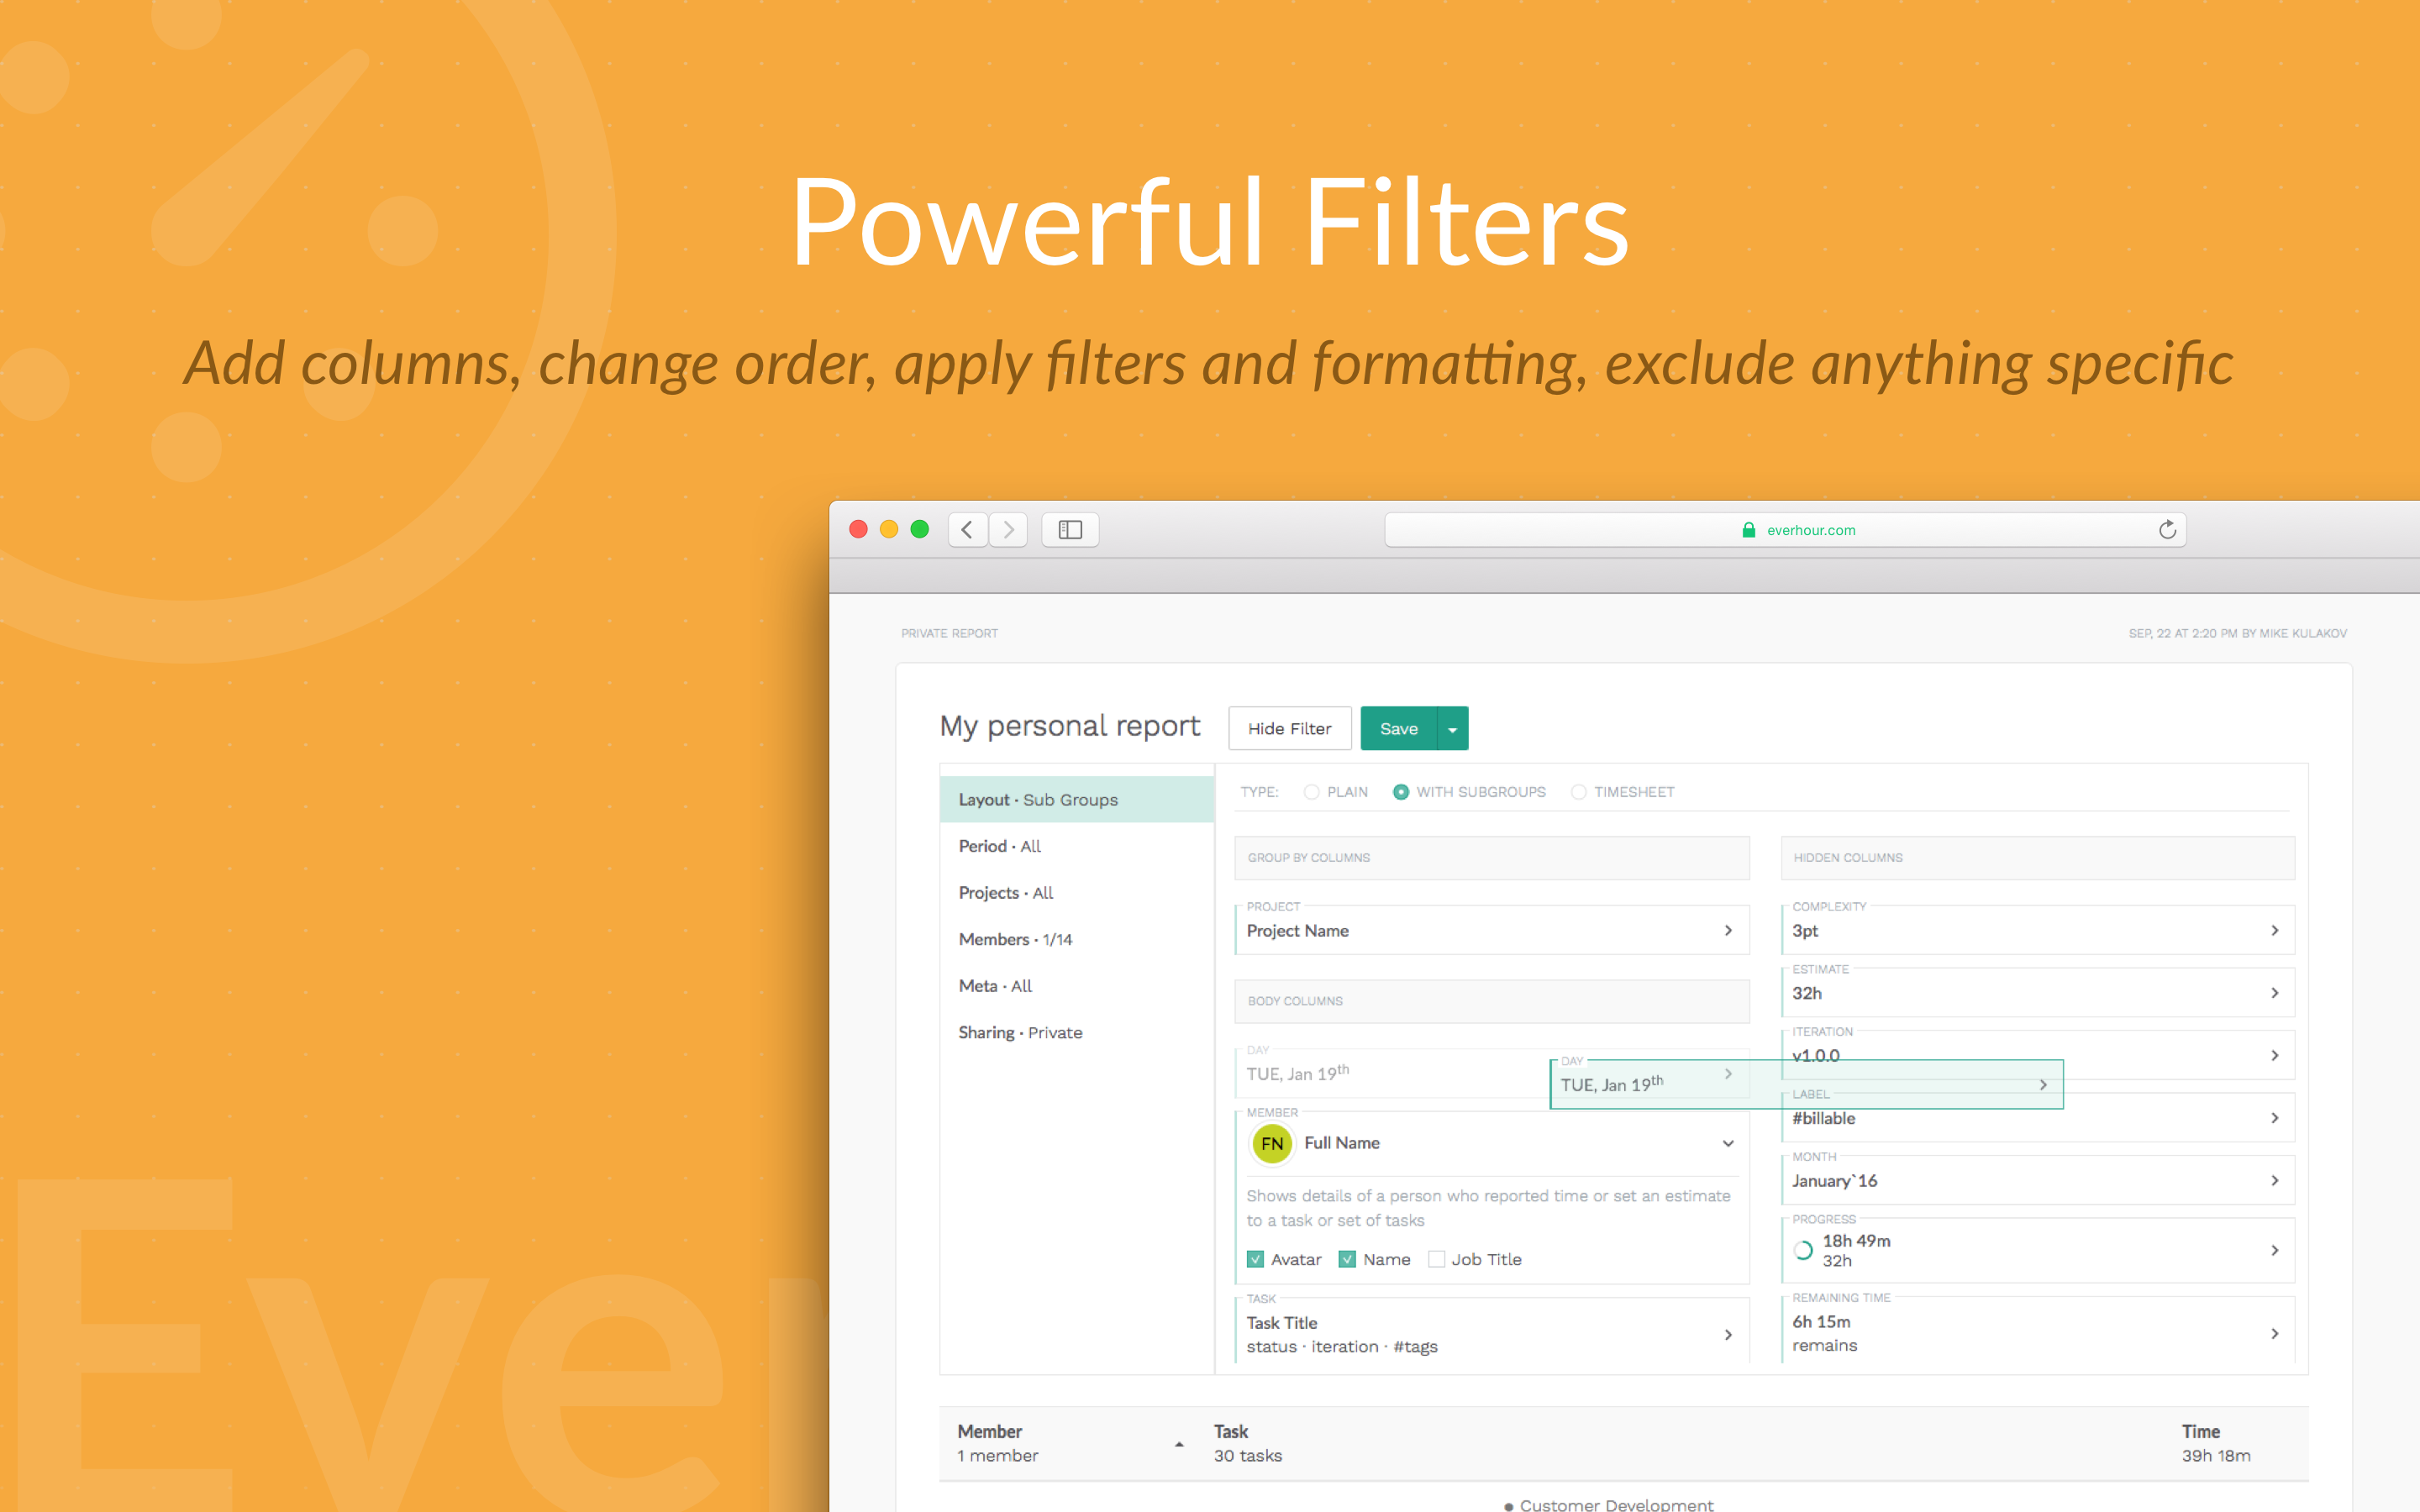The width and height of the screenshot is (2420, 1512).
Task: Click the green Save button
Action: coord(1398,729)
